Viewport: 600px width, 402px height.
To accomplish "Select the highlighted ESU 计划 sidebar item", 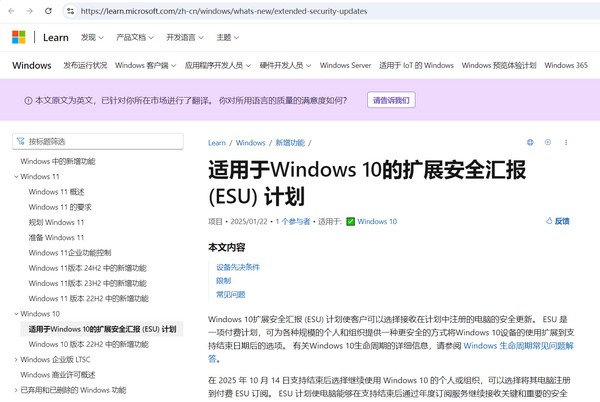I will click(102, 329).
